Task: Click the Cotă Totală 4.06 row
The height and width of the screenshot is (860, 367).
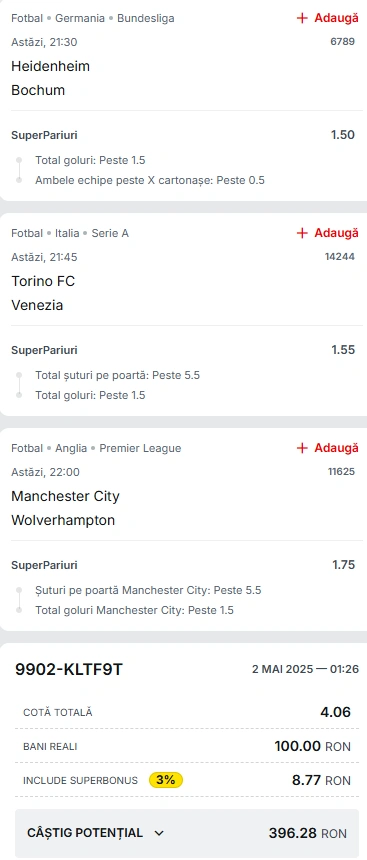Action: (183, 712)
